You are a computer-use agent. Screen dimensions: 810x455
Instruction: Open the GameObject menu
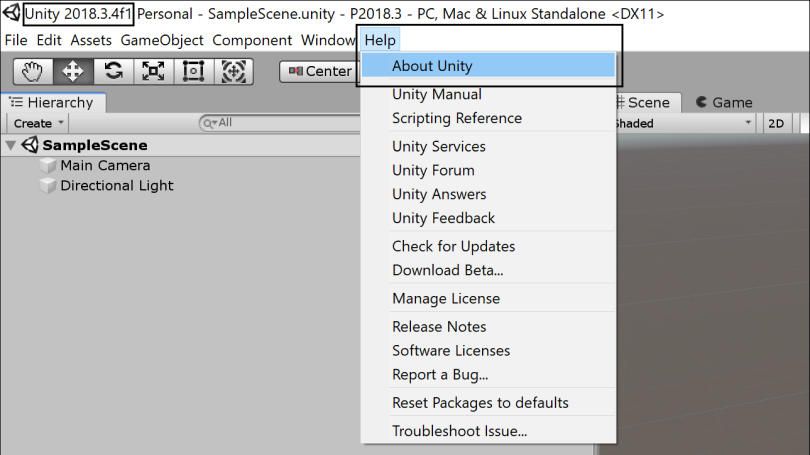tap(162, 40)
